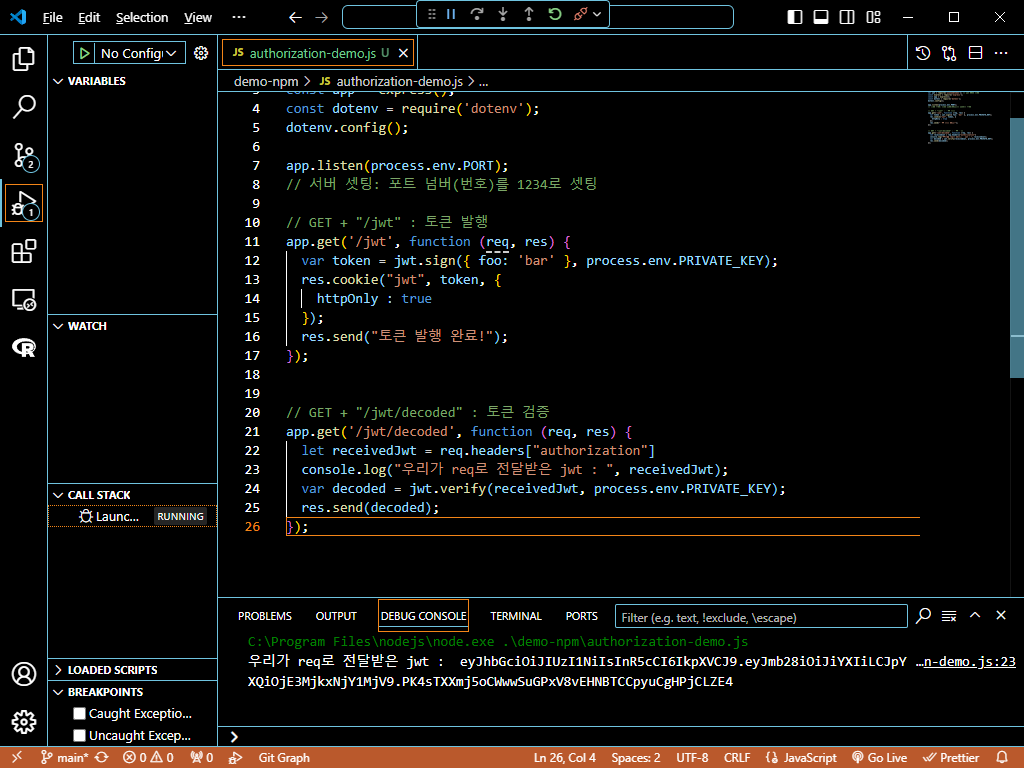The height and width of the screenshot is (768, 1024).
Task: Clear the debug console output
Action: (x=949, y=616)
